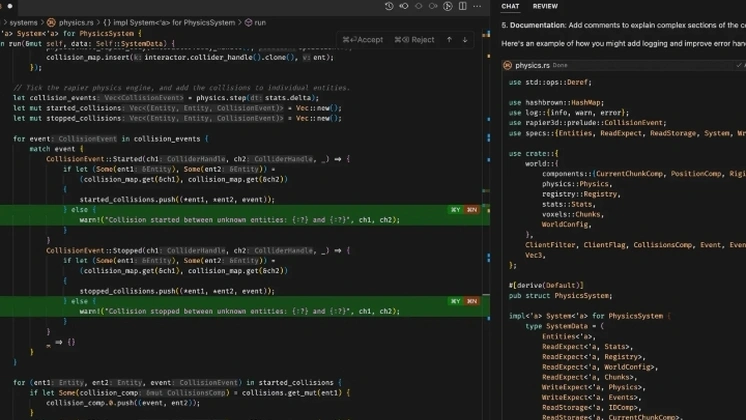This screenshot has width=746, height=420.
Task: Go to next change with down arrow
Action: [x=465, y=40]
